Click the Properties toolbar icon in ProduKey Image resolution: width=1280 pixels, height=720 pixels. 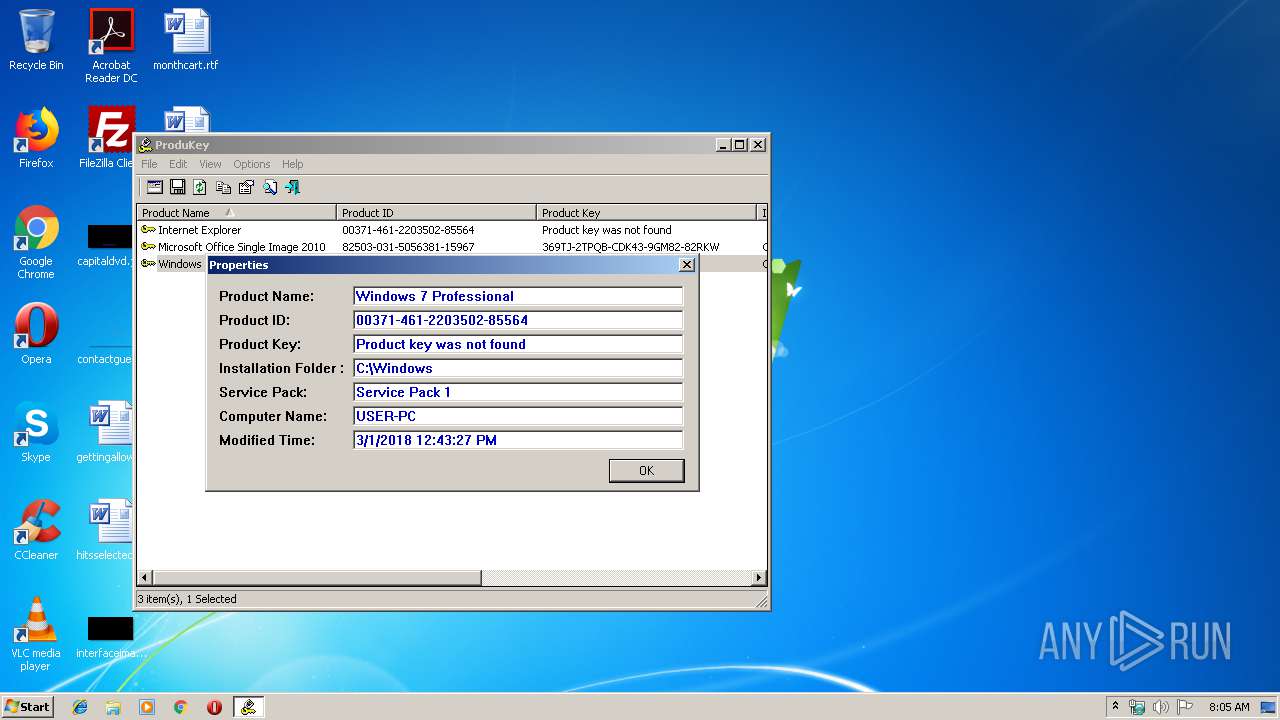tap(246, 187)
